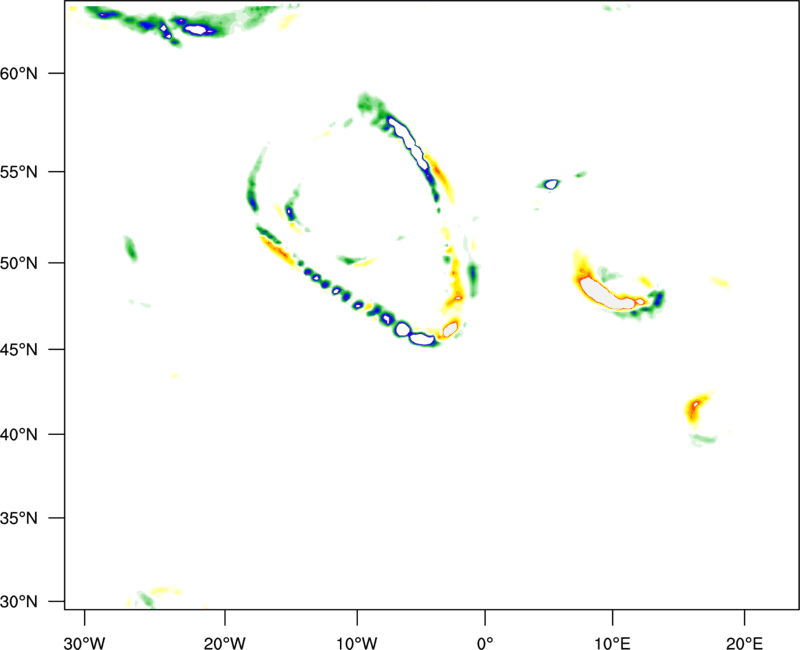Click the 20°E longitude label
This screenshot has height=650, width=800.
tap(744, 643)
